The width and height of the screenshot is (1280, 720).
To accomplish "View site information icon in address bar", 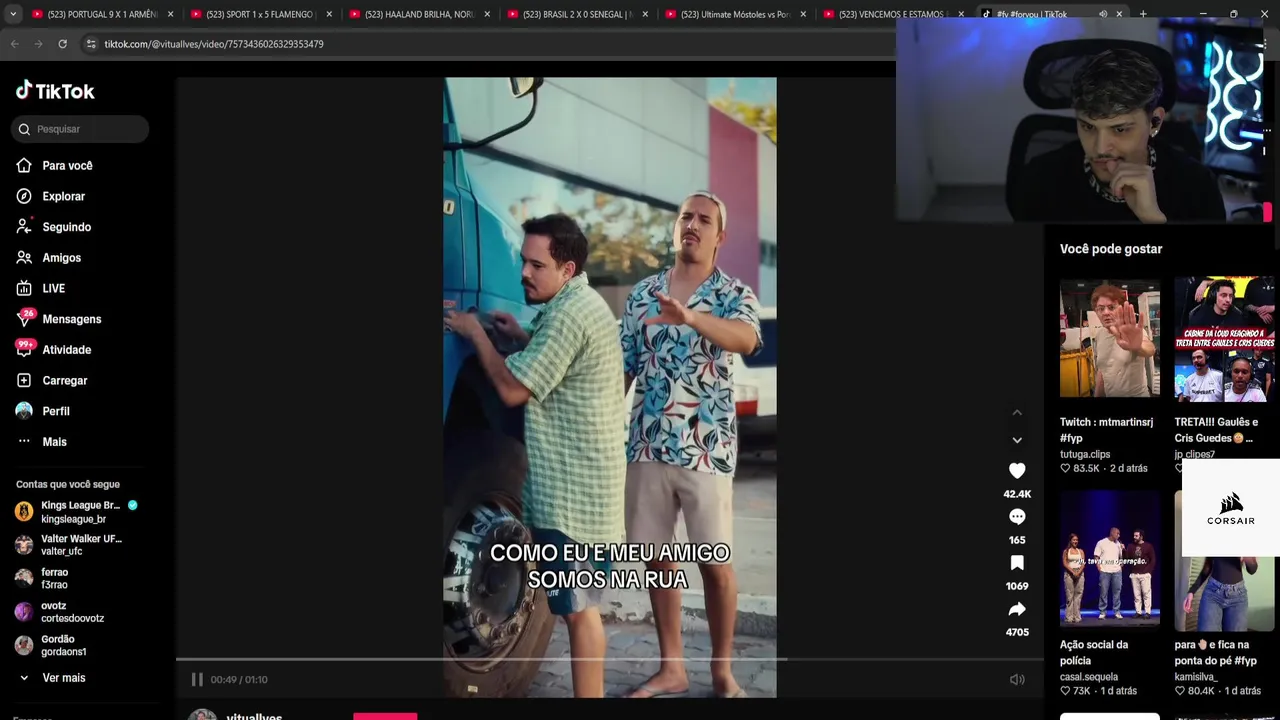I will (91, 44).
